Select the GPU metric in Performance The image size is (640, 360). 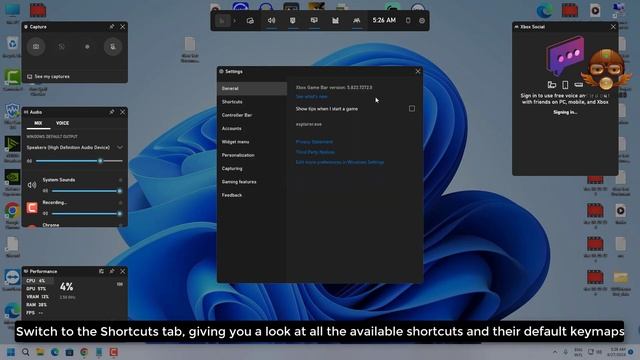pyautogui.click(x=36, y=289)
